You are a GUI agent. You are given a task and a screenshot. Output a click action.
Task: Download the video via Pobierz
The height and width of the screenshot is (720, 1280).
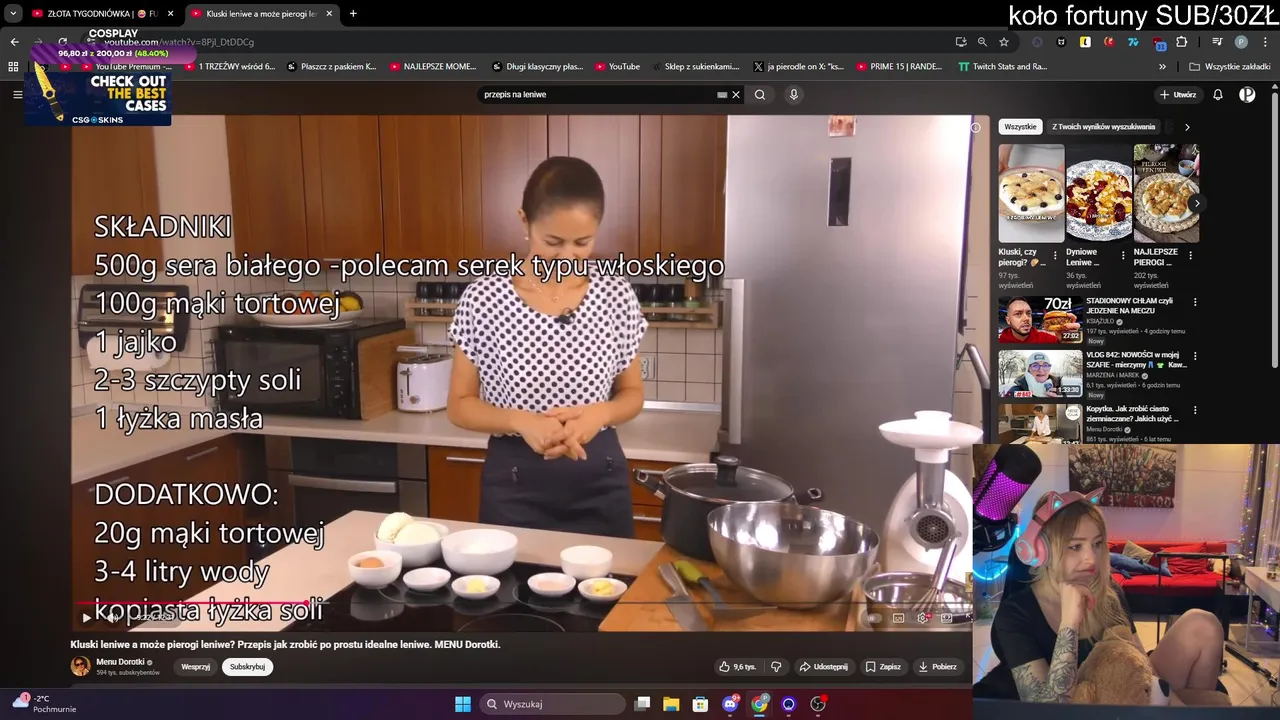937,667
